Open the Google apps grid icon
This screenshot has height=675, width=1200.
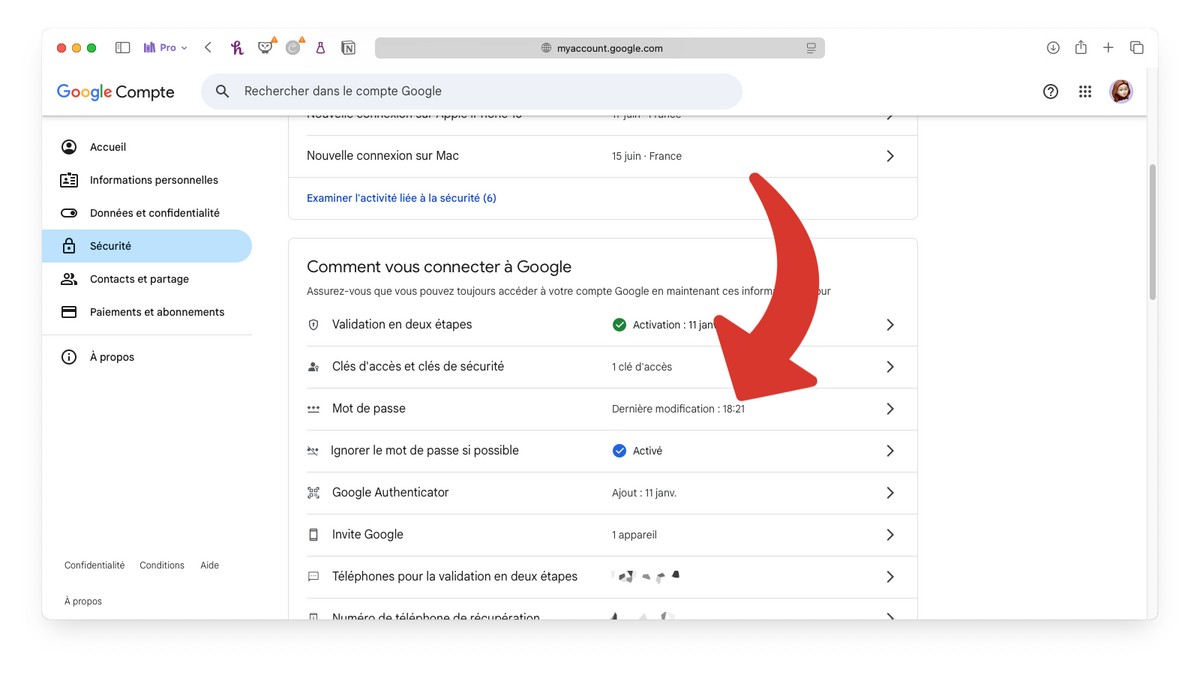pyautogui.click(x=1085, y=92)
